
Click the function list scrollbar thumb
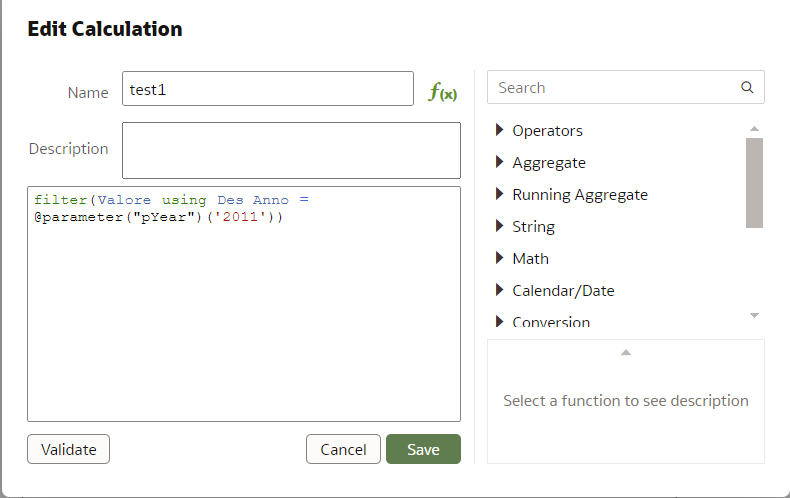(x=754, y=182)
